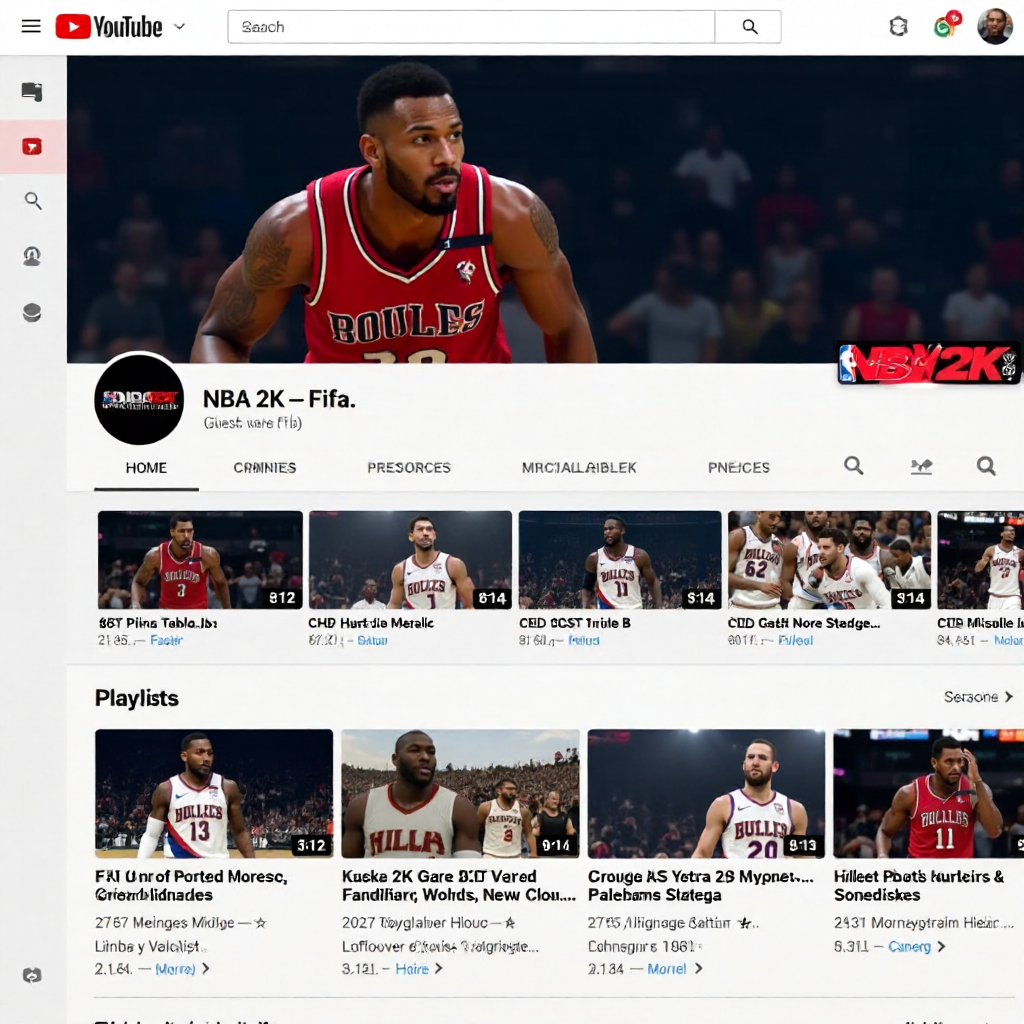The width and height of the screenshot is (1024, 1024).
Task: Open video titled 'CHD Hurtdie Meralic'
Action: pyautogui.click(x=371, y=623)
